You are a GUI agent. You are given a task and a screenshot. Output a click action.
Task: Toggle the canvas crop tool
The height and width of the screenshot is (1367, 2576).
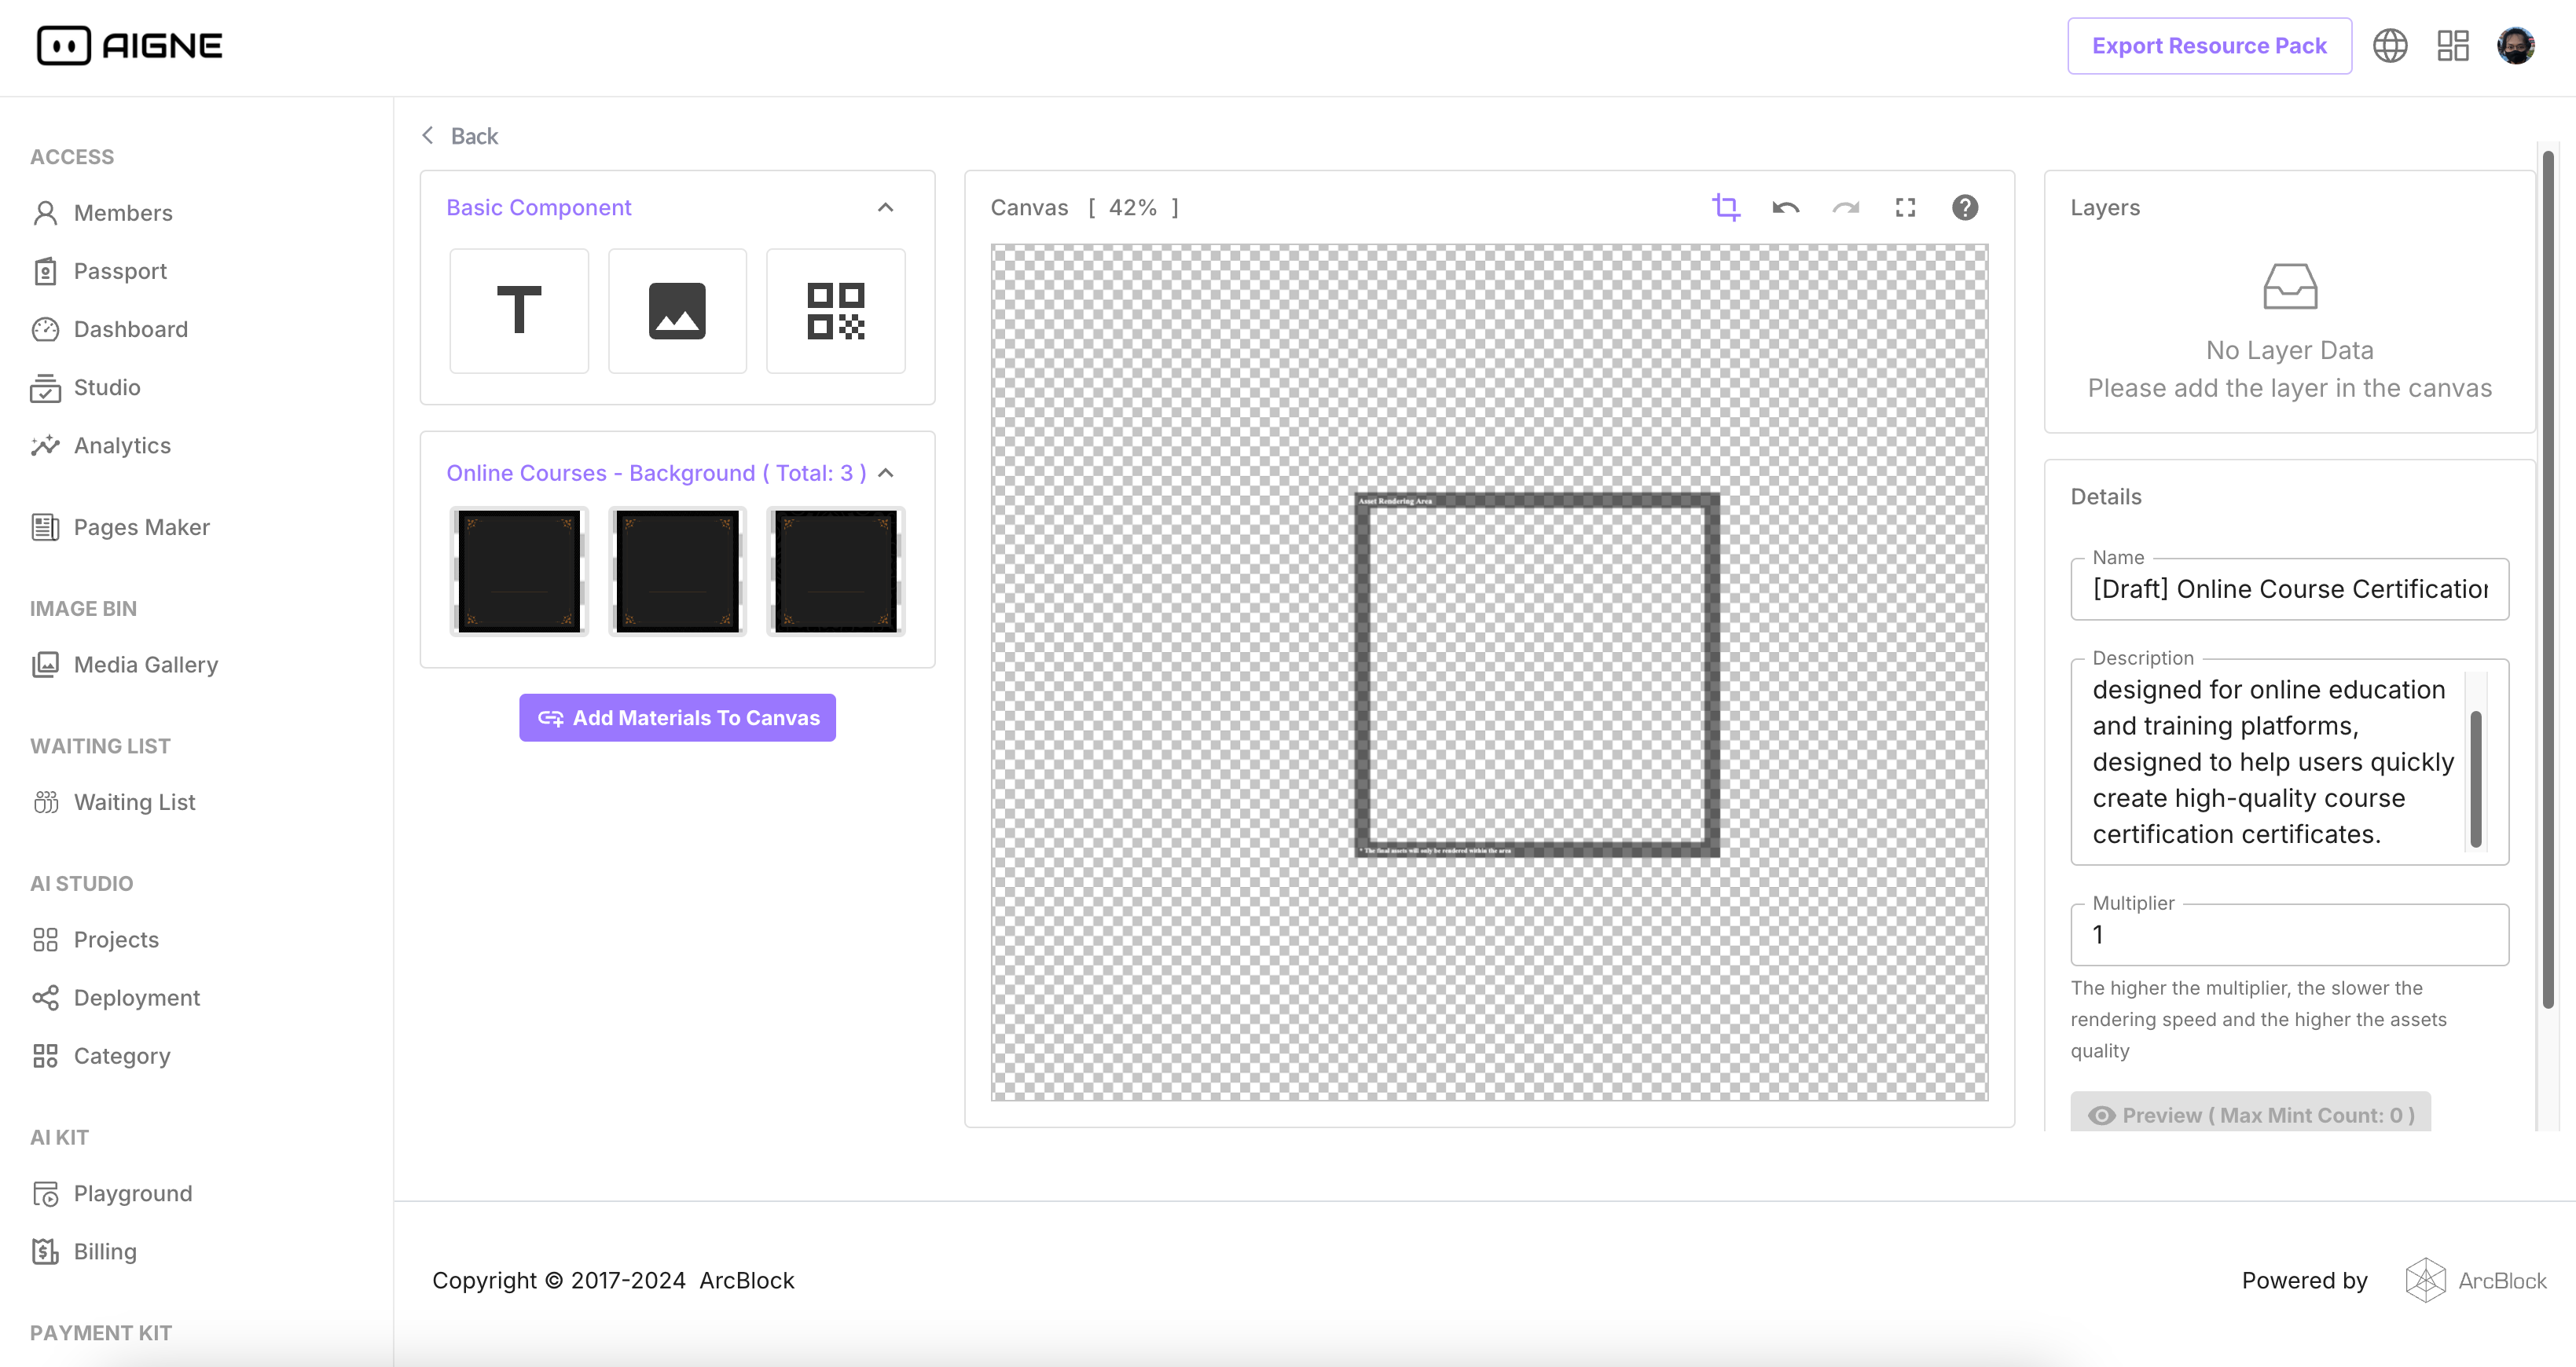(1725, 207)
